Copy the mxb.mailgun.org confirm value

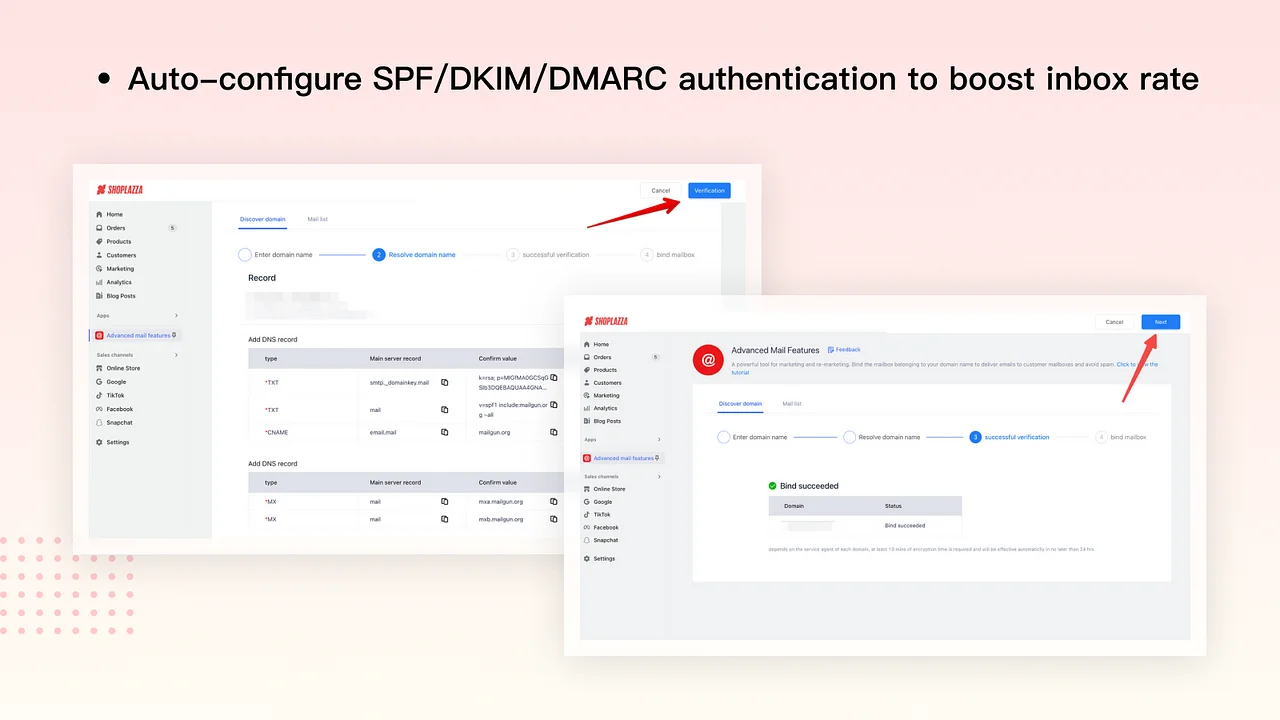click(553, 519)
